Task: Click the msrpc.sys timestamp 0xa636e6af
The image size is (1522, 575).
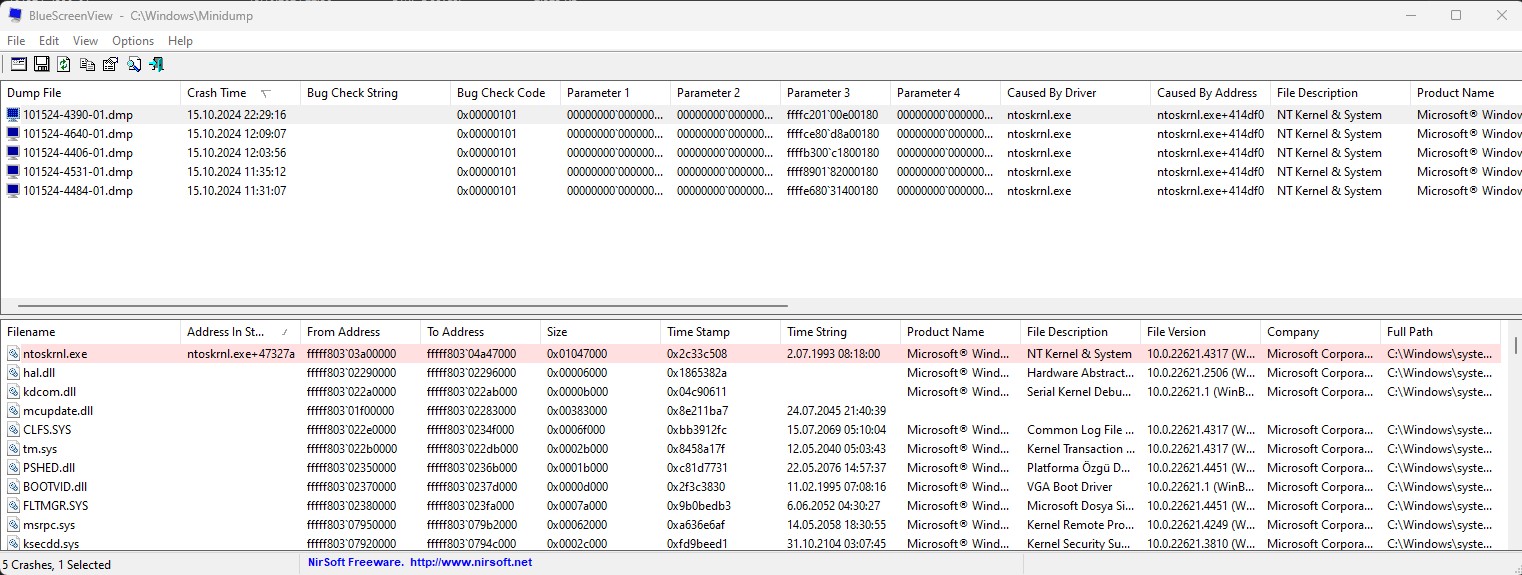Action: 696,525
